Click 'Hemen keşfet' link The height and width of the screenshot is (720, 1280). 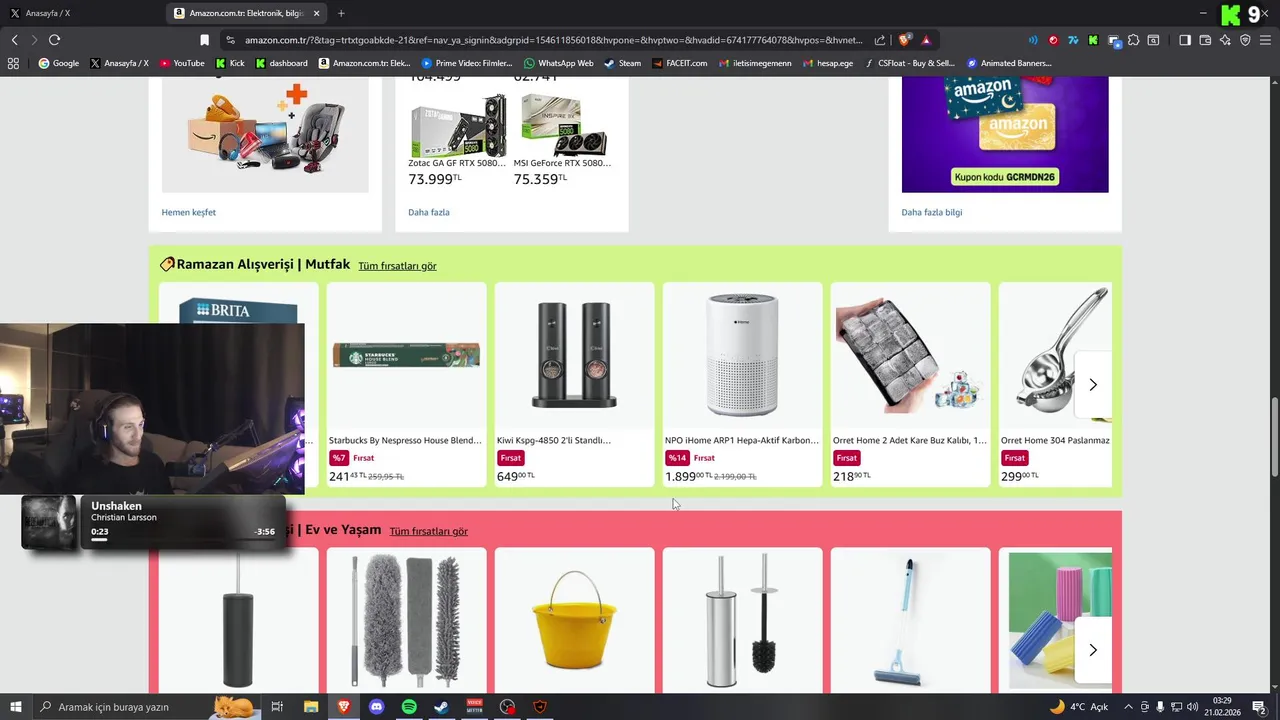pyautogui.click(x=188, y=212)
